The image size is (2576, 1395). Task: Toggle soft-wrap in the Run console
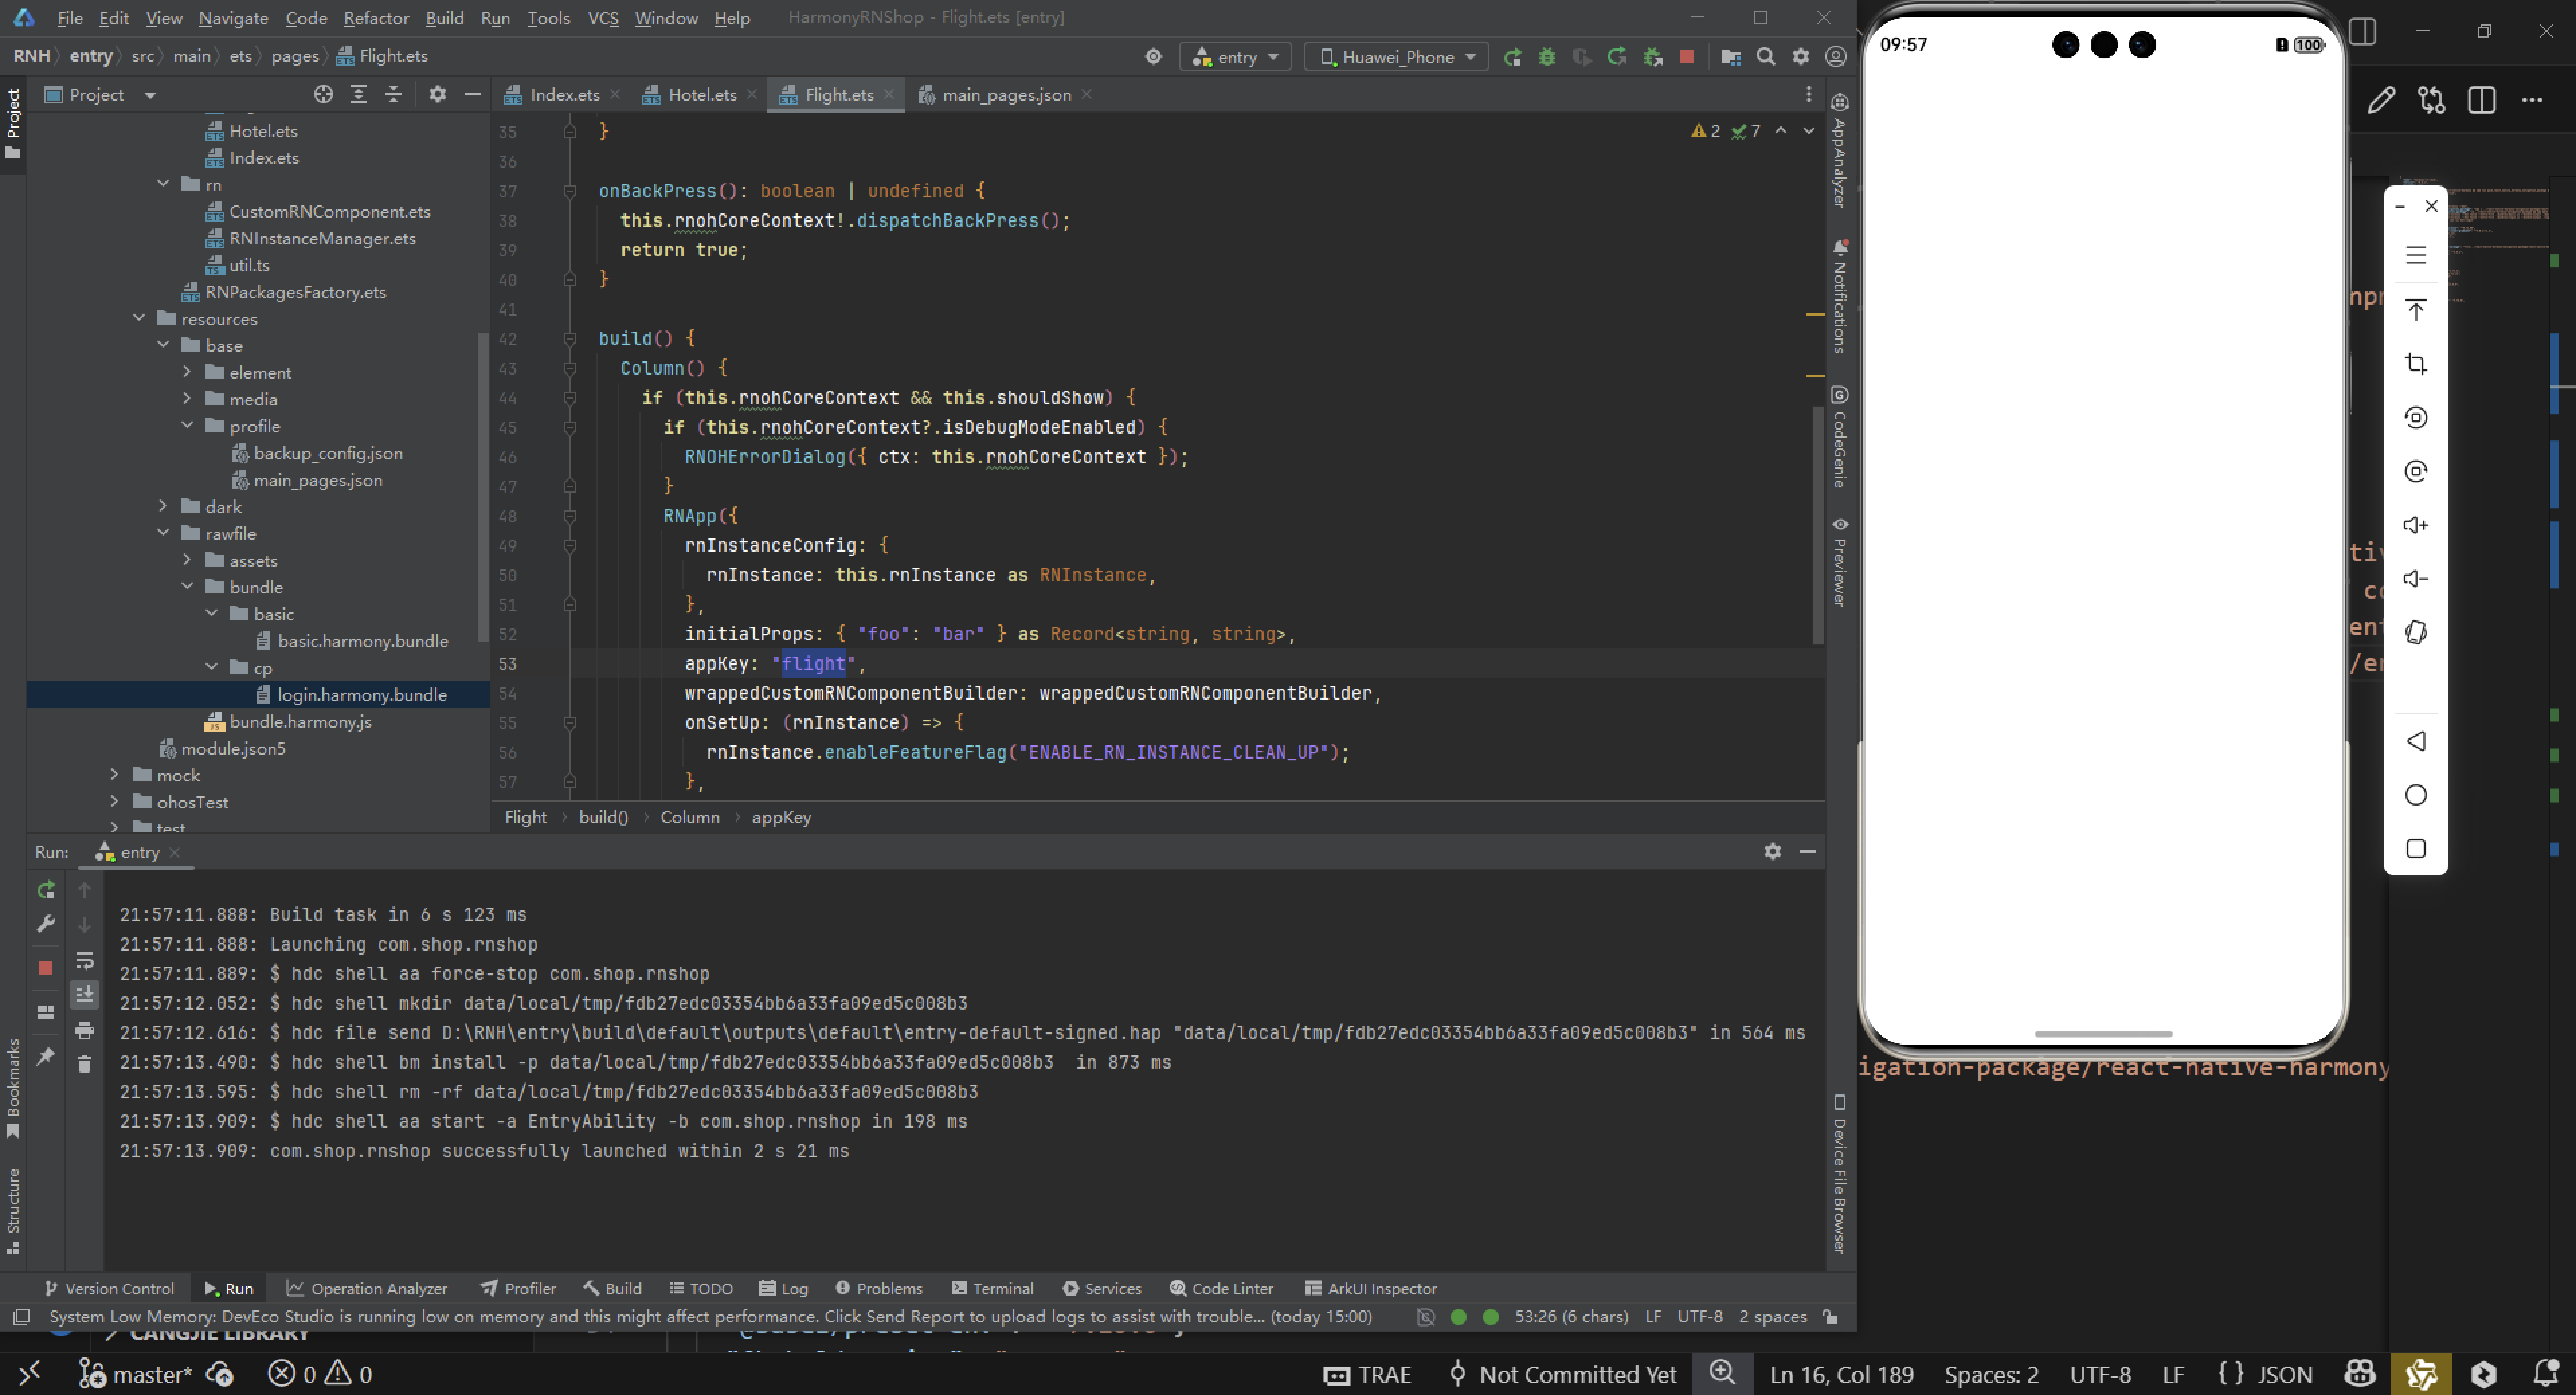(x=84, y=961)
